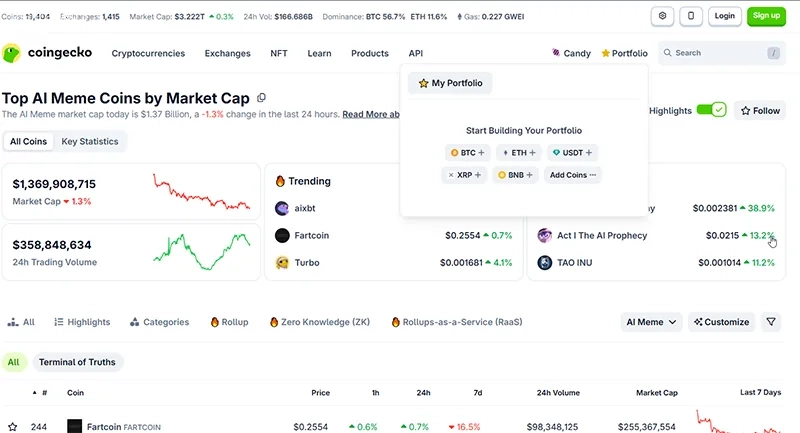The width and height of the screenshot is (800, 433).
Task: Open Candy rewards icon
Action: pos(556,53)
